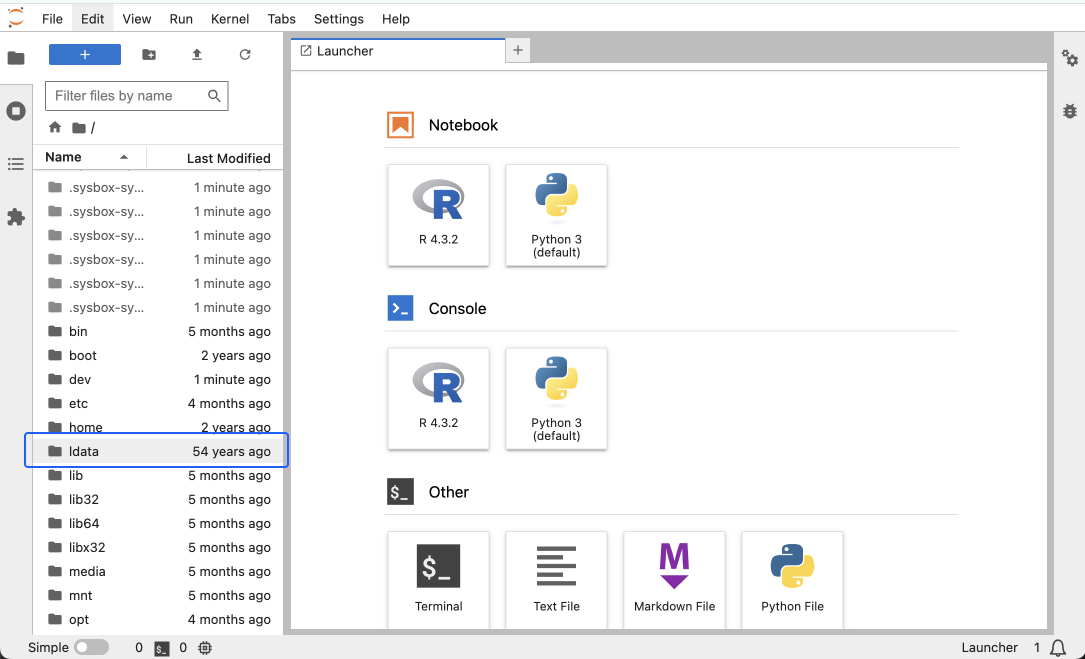Click the JupyterLab logo icon

(x=16, y=18)
